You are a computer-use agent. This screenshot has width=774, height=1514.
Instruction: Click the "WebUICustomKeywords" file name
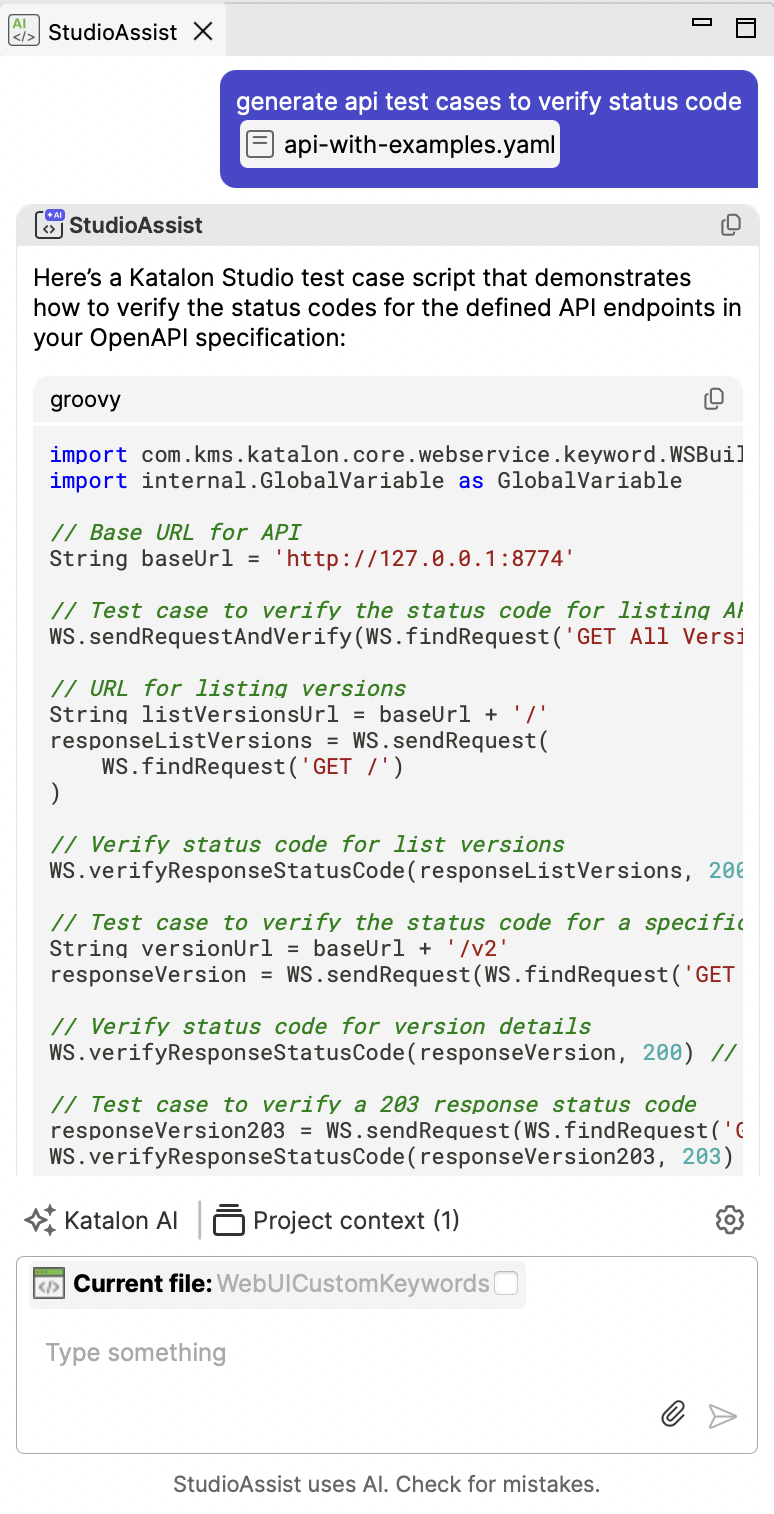353,1283
